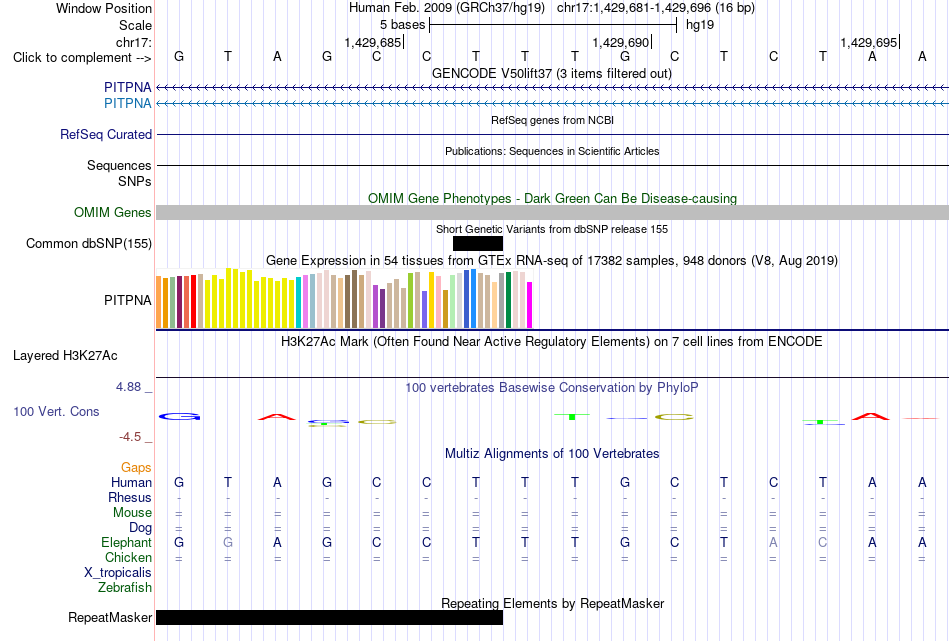Click the Window Position label
950x641 pixels.
click(x=104, y=8)
